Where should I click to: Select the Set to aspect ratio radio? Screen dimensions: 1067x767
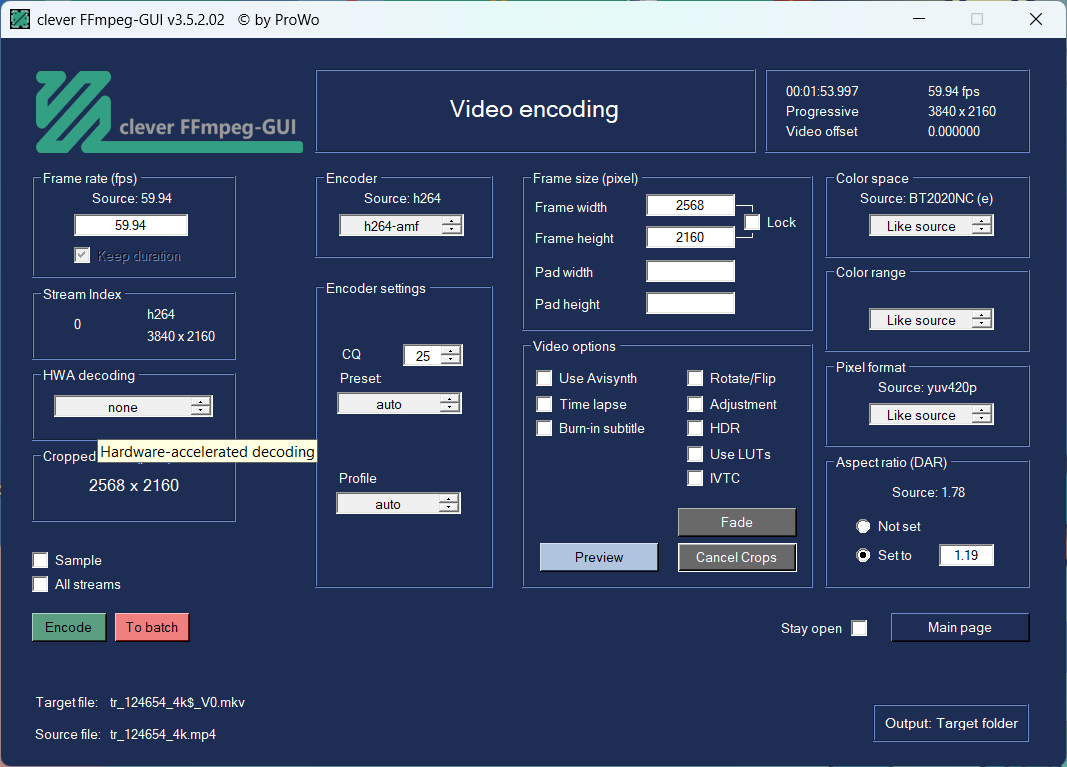click(863, 555)
